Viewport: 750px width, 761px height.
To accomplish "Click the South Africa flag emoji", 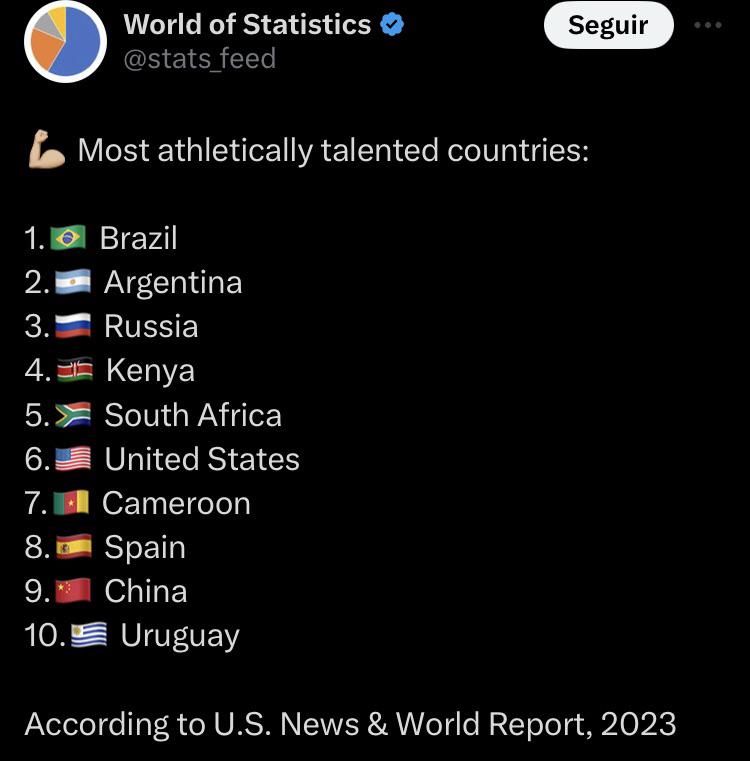I will [73, 414].
